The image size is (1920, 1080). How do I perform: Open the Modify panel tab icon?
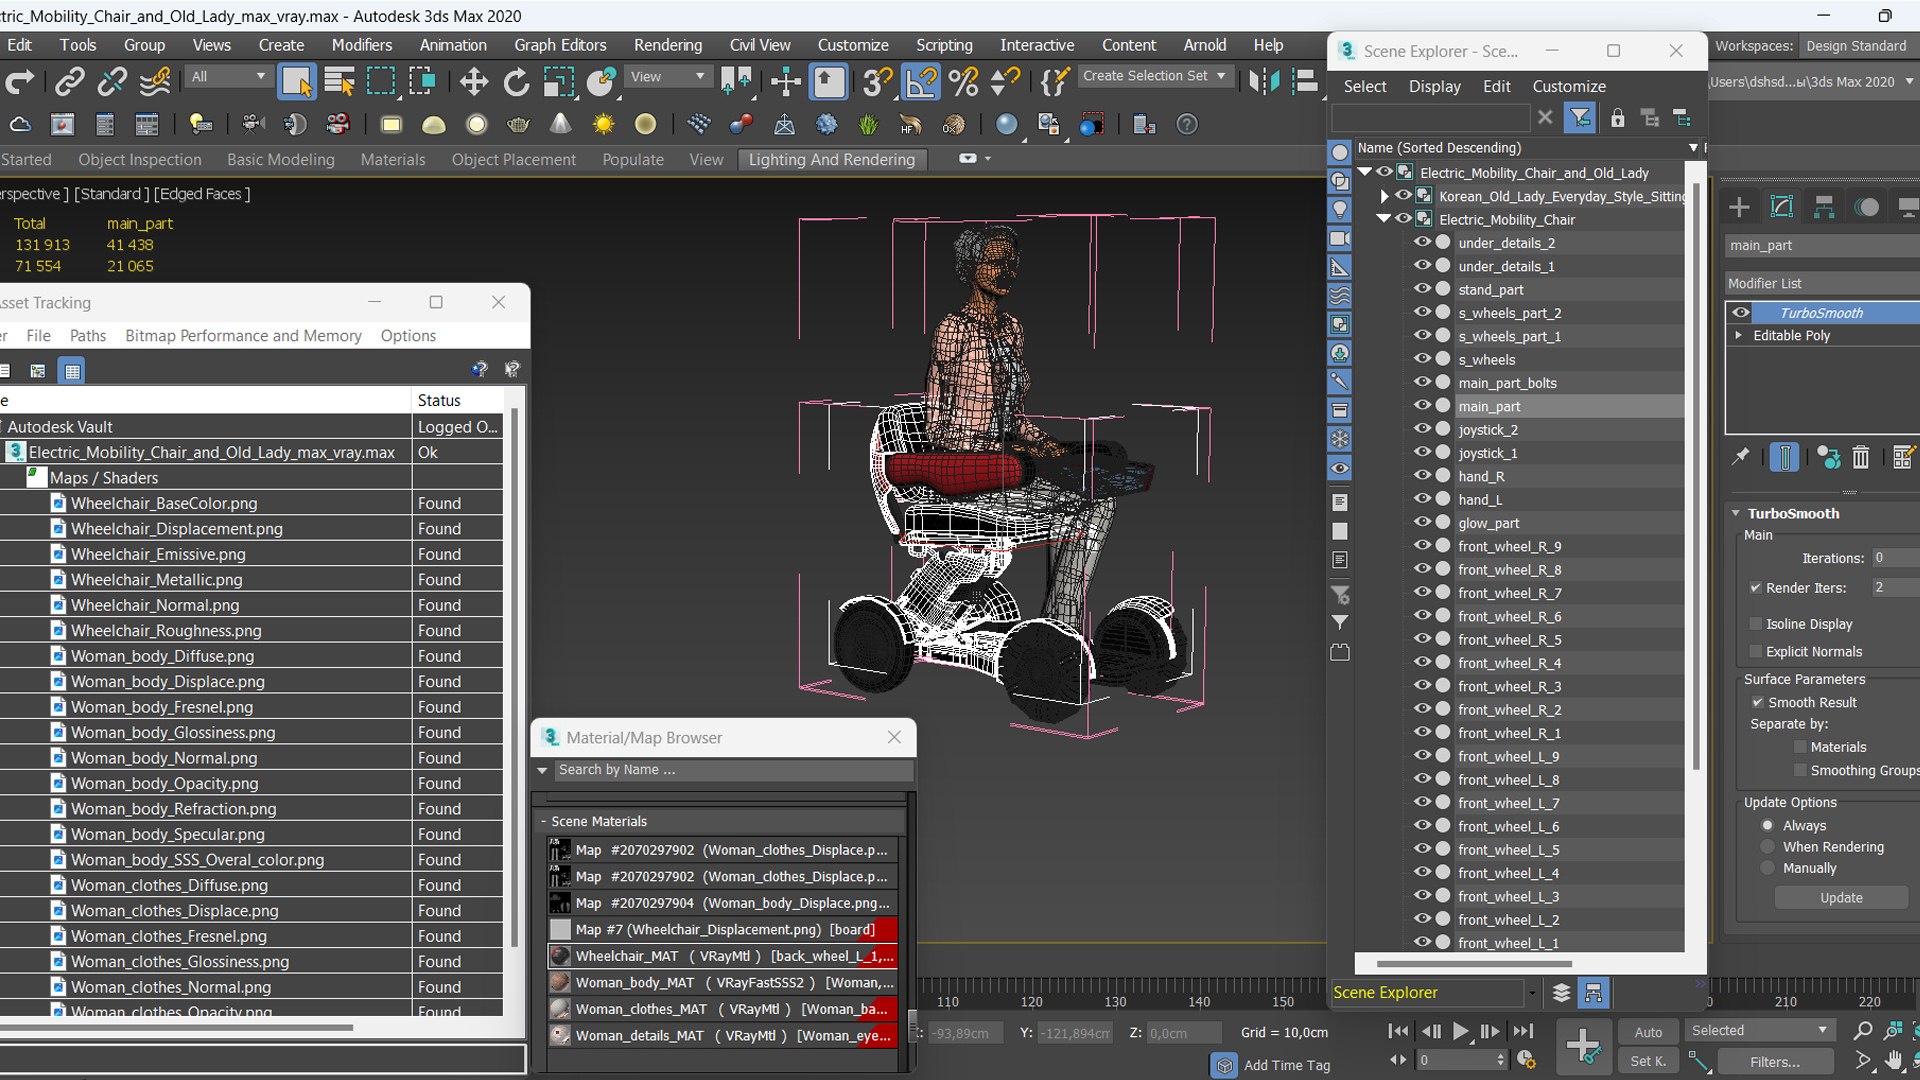point(1782,207)
